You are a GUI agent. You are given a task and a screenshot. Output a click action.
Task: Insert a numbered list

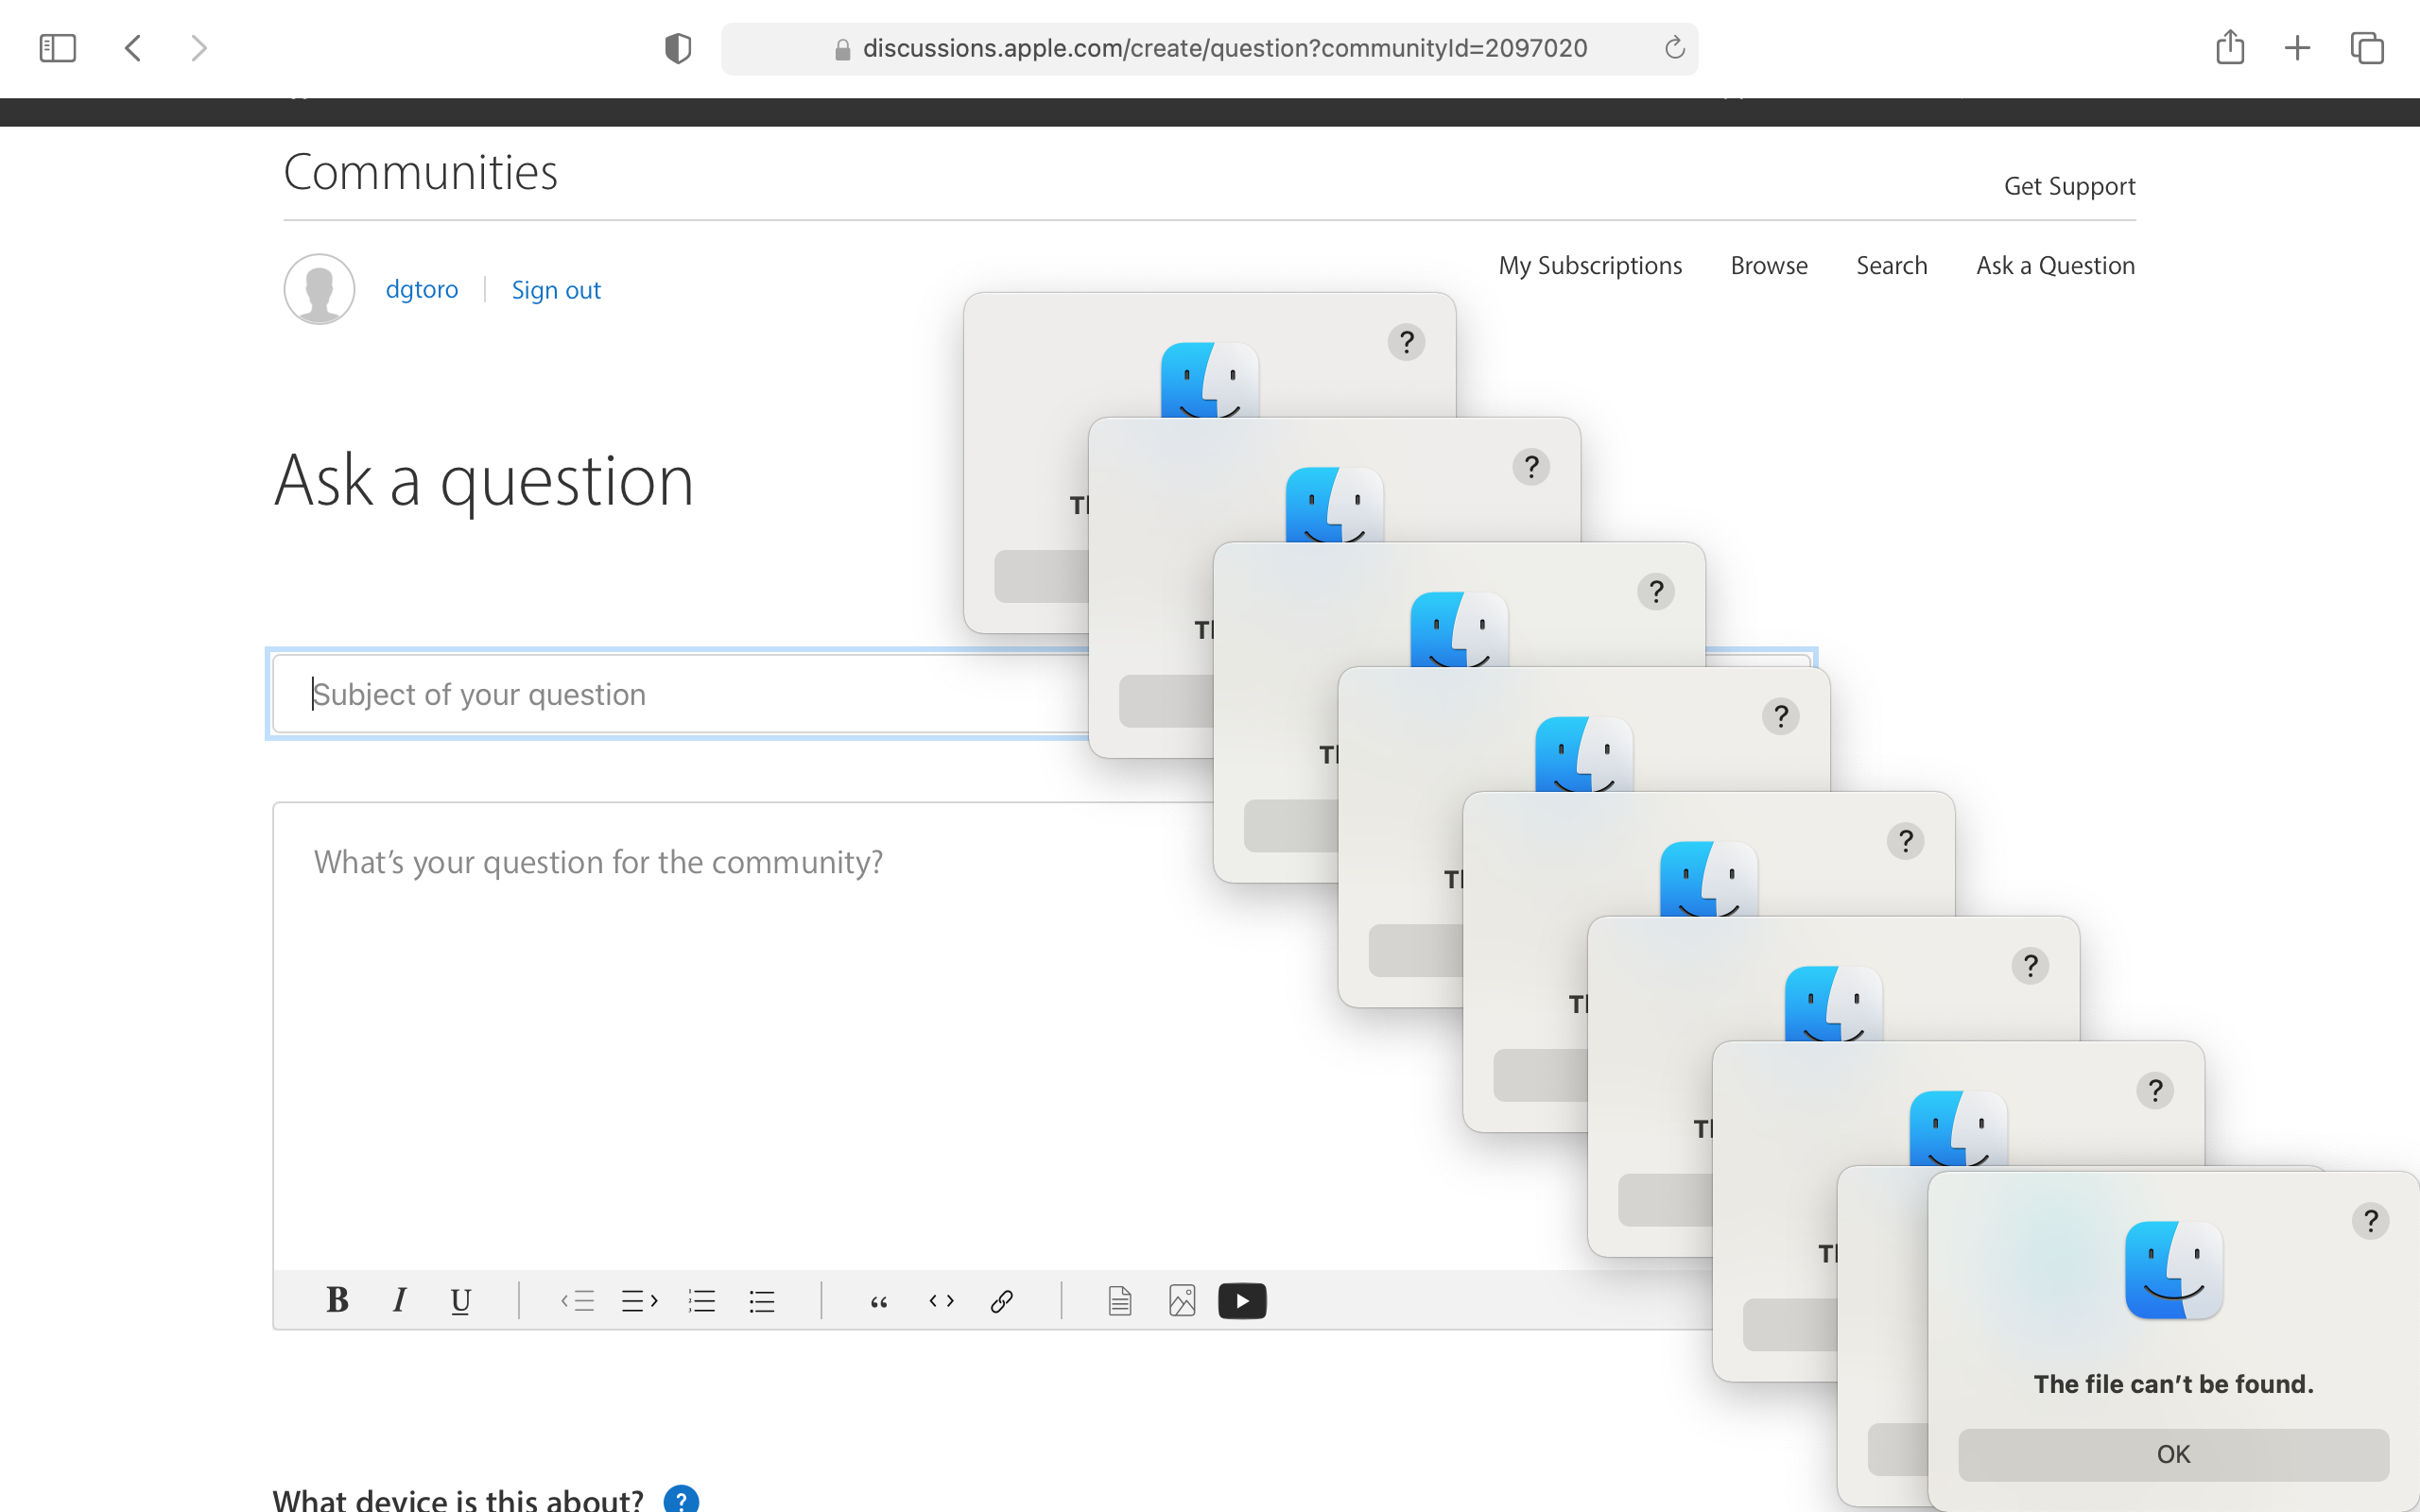(x=702, y=1300)
